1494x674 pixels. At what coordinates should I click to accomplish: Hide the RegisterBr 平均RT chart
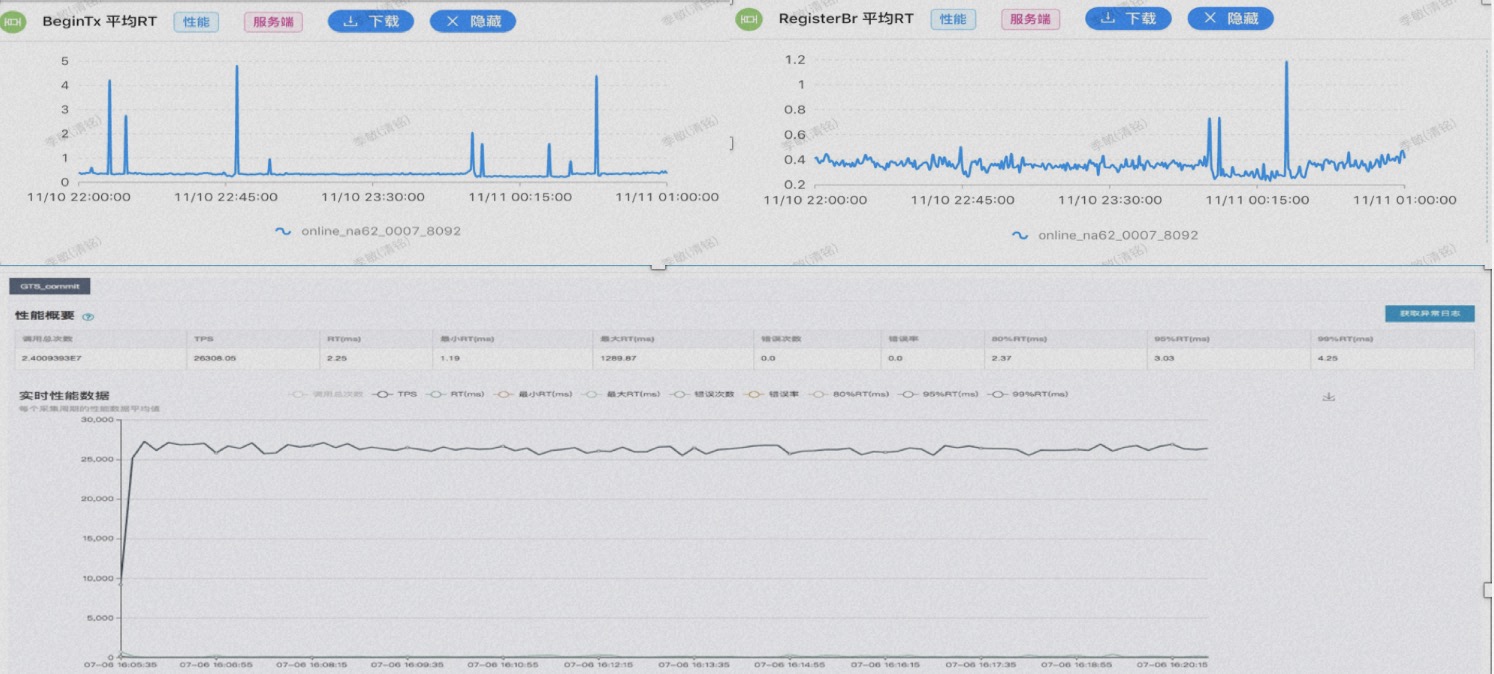1230,18
